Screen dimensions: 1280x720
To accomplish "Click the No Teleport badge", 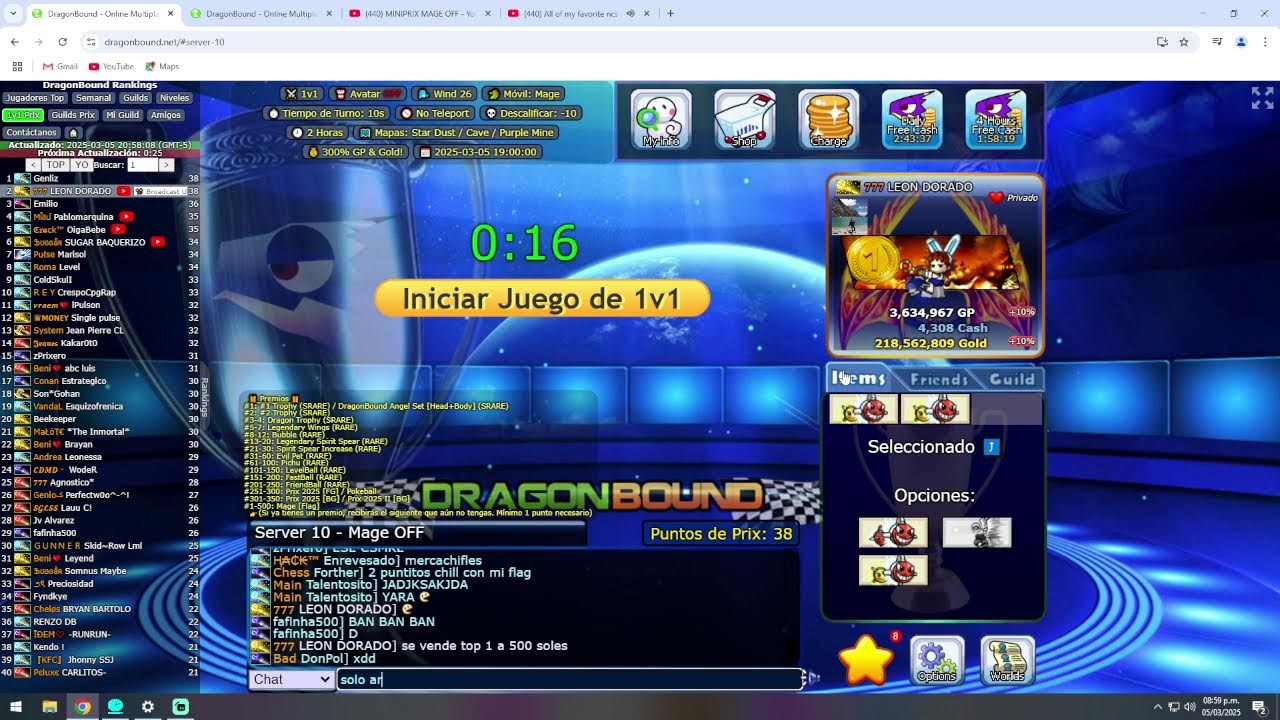I will point(435,113).
